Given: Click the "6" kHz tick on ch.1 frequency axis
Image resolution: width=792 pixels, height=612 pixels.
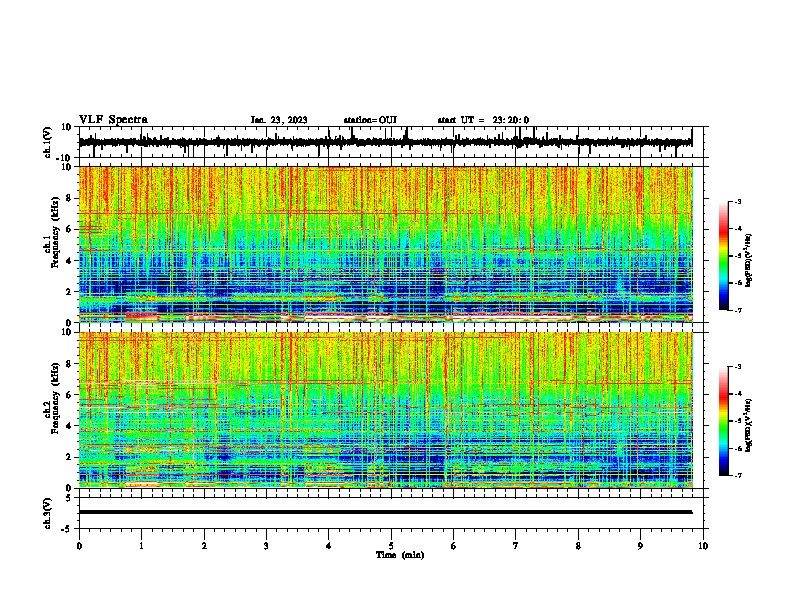Looking at the screenshot, I should [69, 229].
